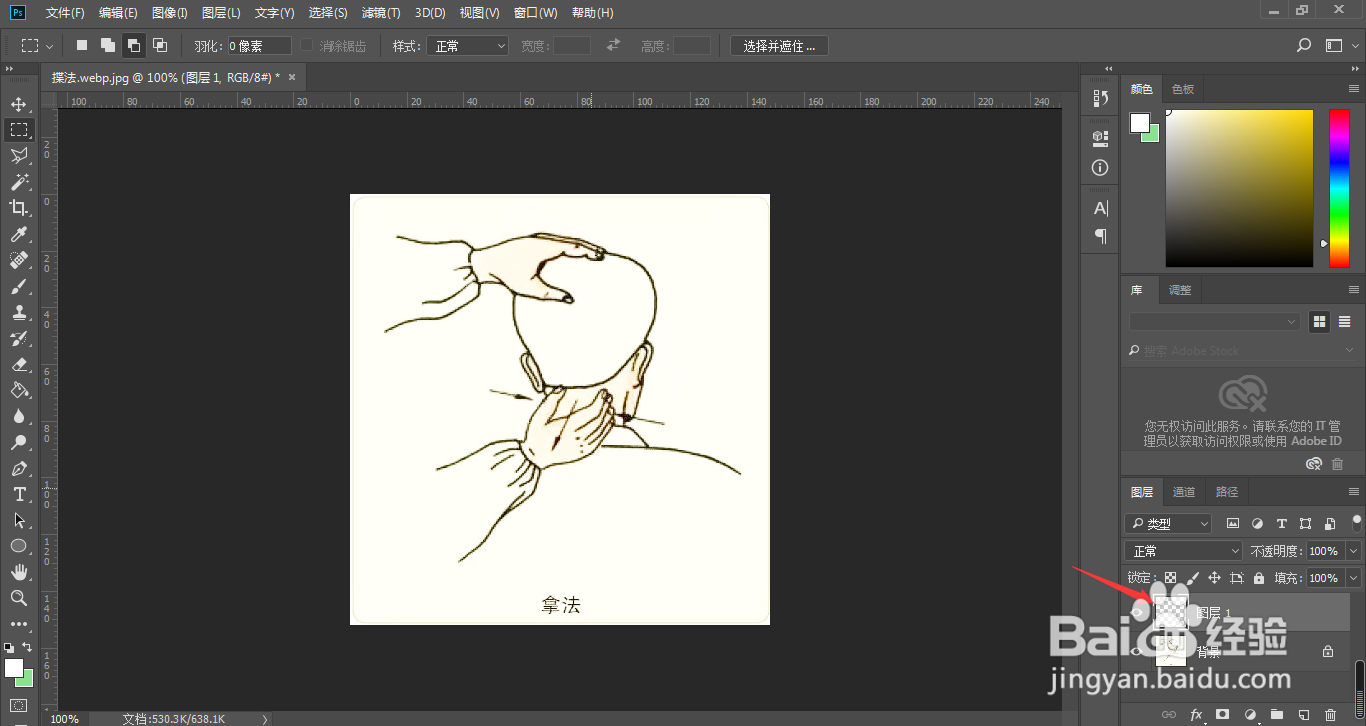
Task: Open the 类型 layer filter dropdown
Action: tap(1168, 523)
